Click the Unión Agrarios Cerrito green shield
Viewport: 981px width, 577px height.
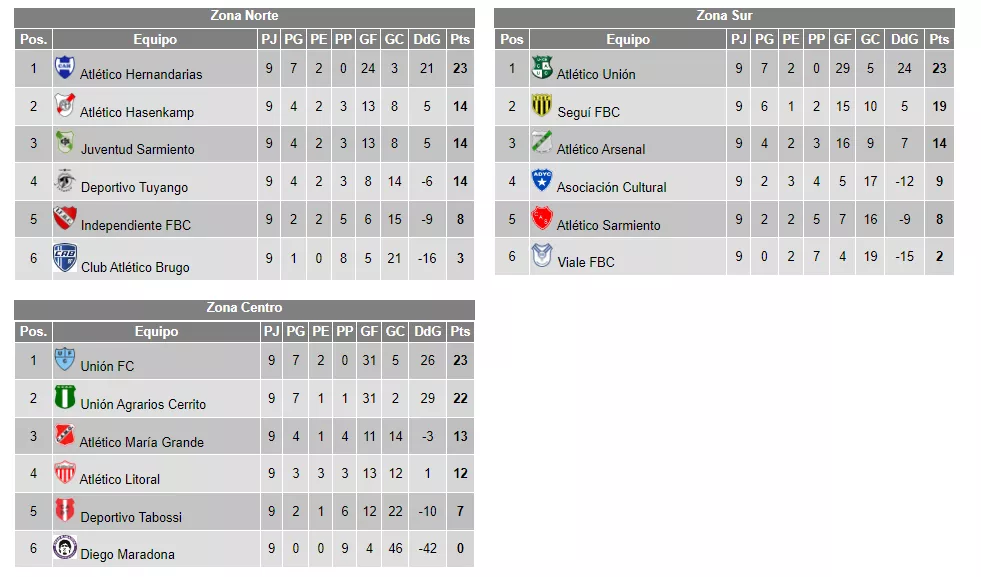(64, 398)
